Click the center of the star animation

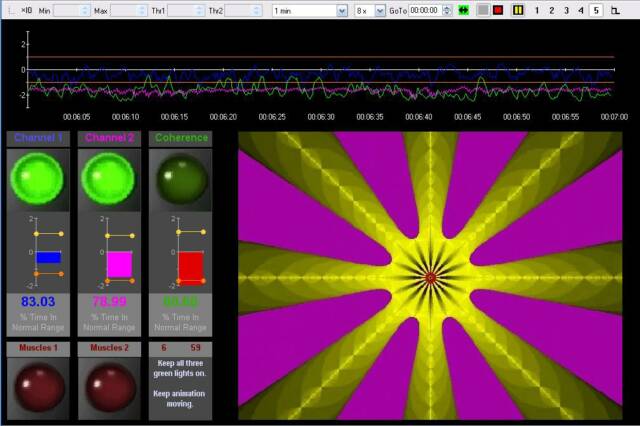pos(430,277)
